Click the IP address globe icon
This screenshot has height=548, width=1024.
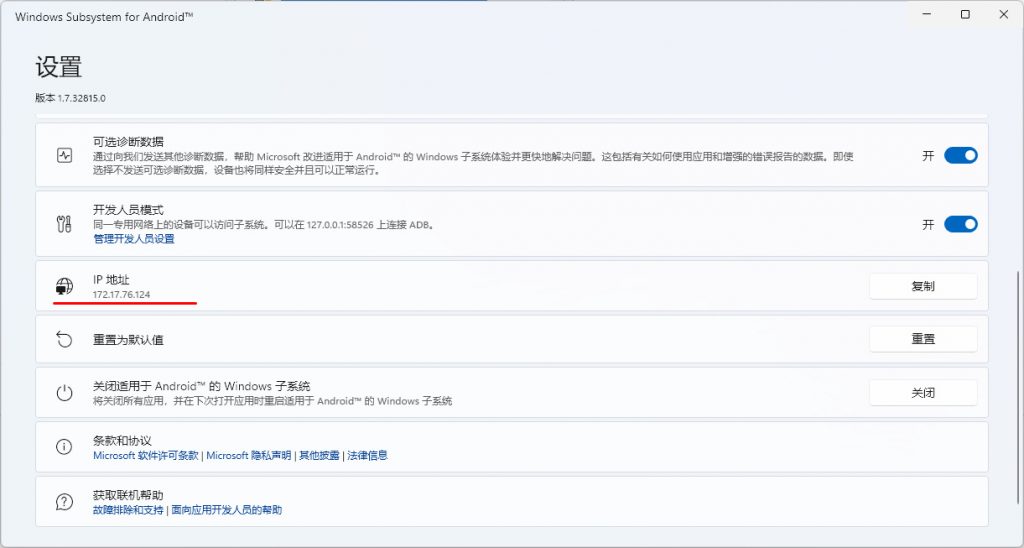click(64, 287)
